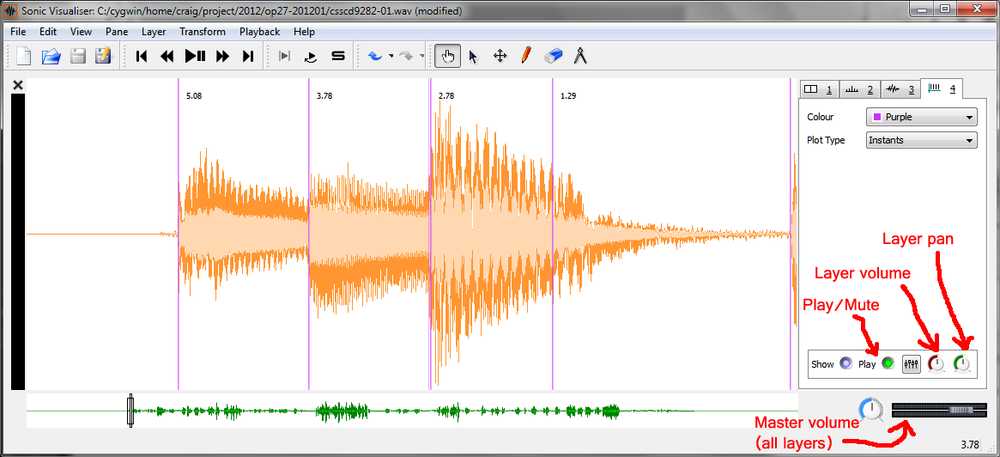Open the Undo history dropdown arrow
Screen dimensions: 1000x457
[x=391, y=56]
